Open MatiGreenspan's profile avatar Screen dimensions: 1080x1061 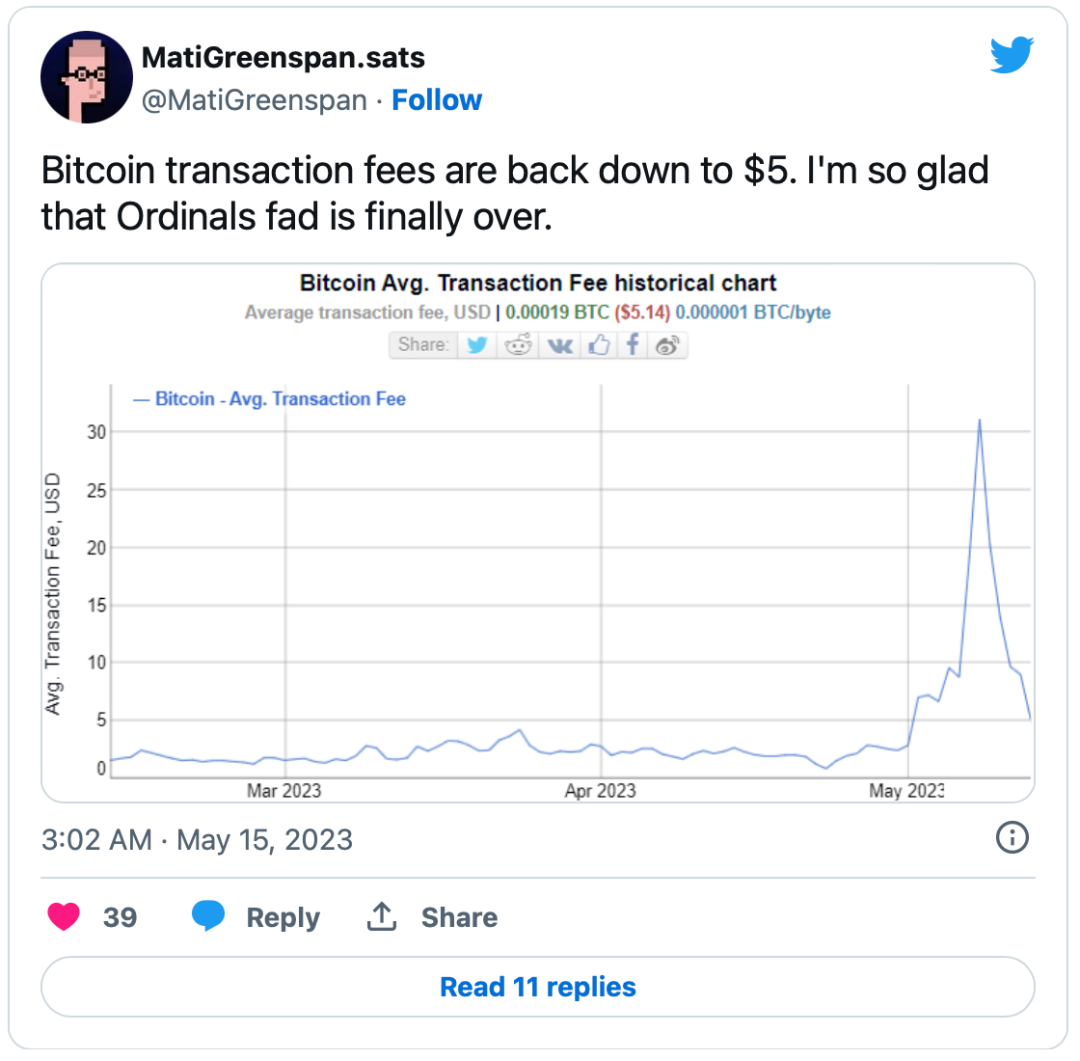point(87,77)
